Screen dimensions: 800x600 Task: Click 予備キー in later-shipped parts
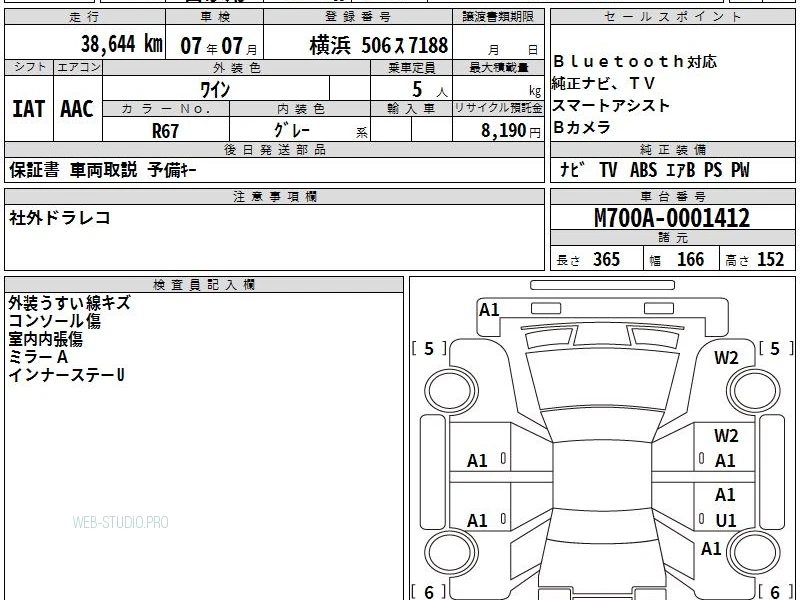(172, 170)
